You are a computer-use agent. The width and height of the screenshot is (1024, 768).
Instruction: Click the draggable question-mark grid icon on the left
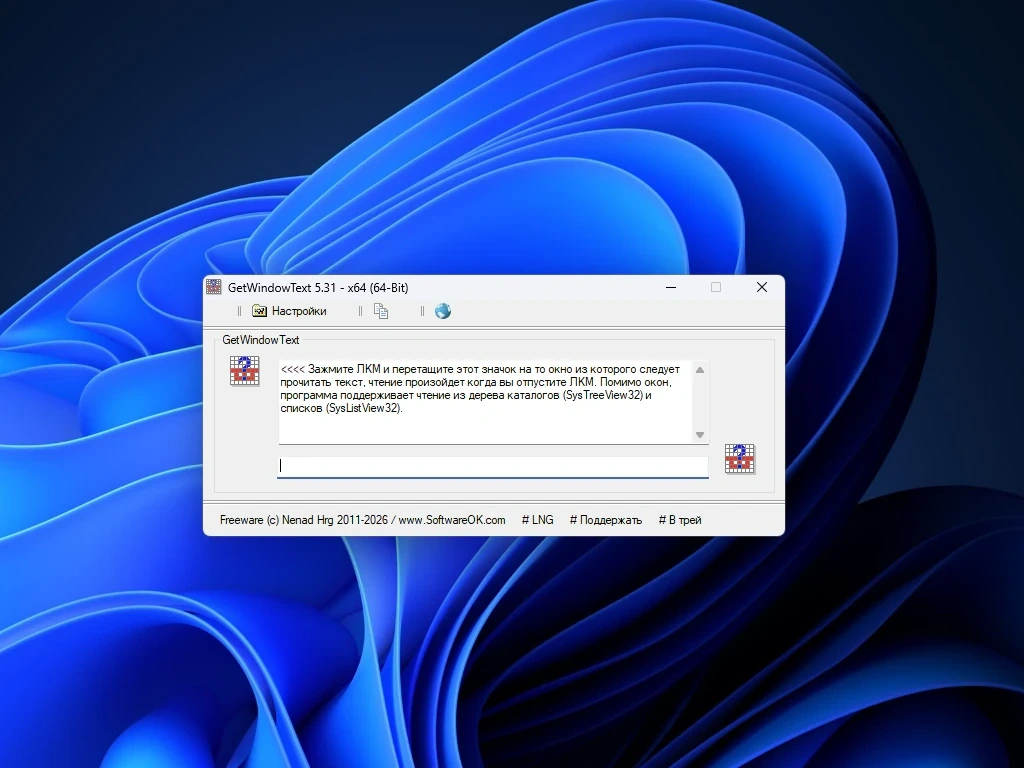tap(245, 371)
